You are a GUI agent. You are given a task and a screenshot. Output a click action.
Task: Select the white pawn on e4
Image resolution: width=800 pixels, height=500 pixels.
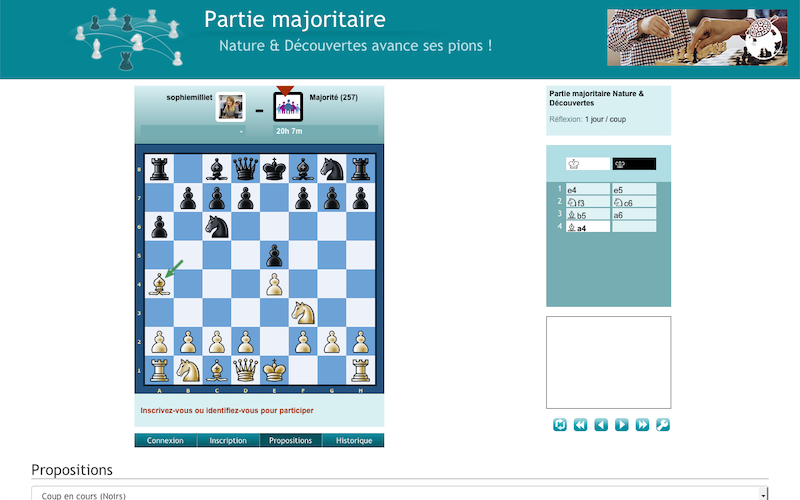click(x=274, y=284)
